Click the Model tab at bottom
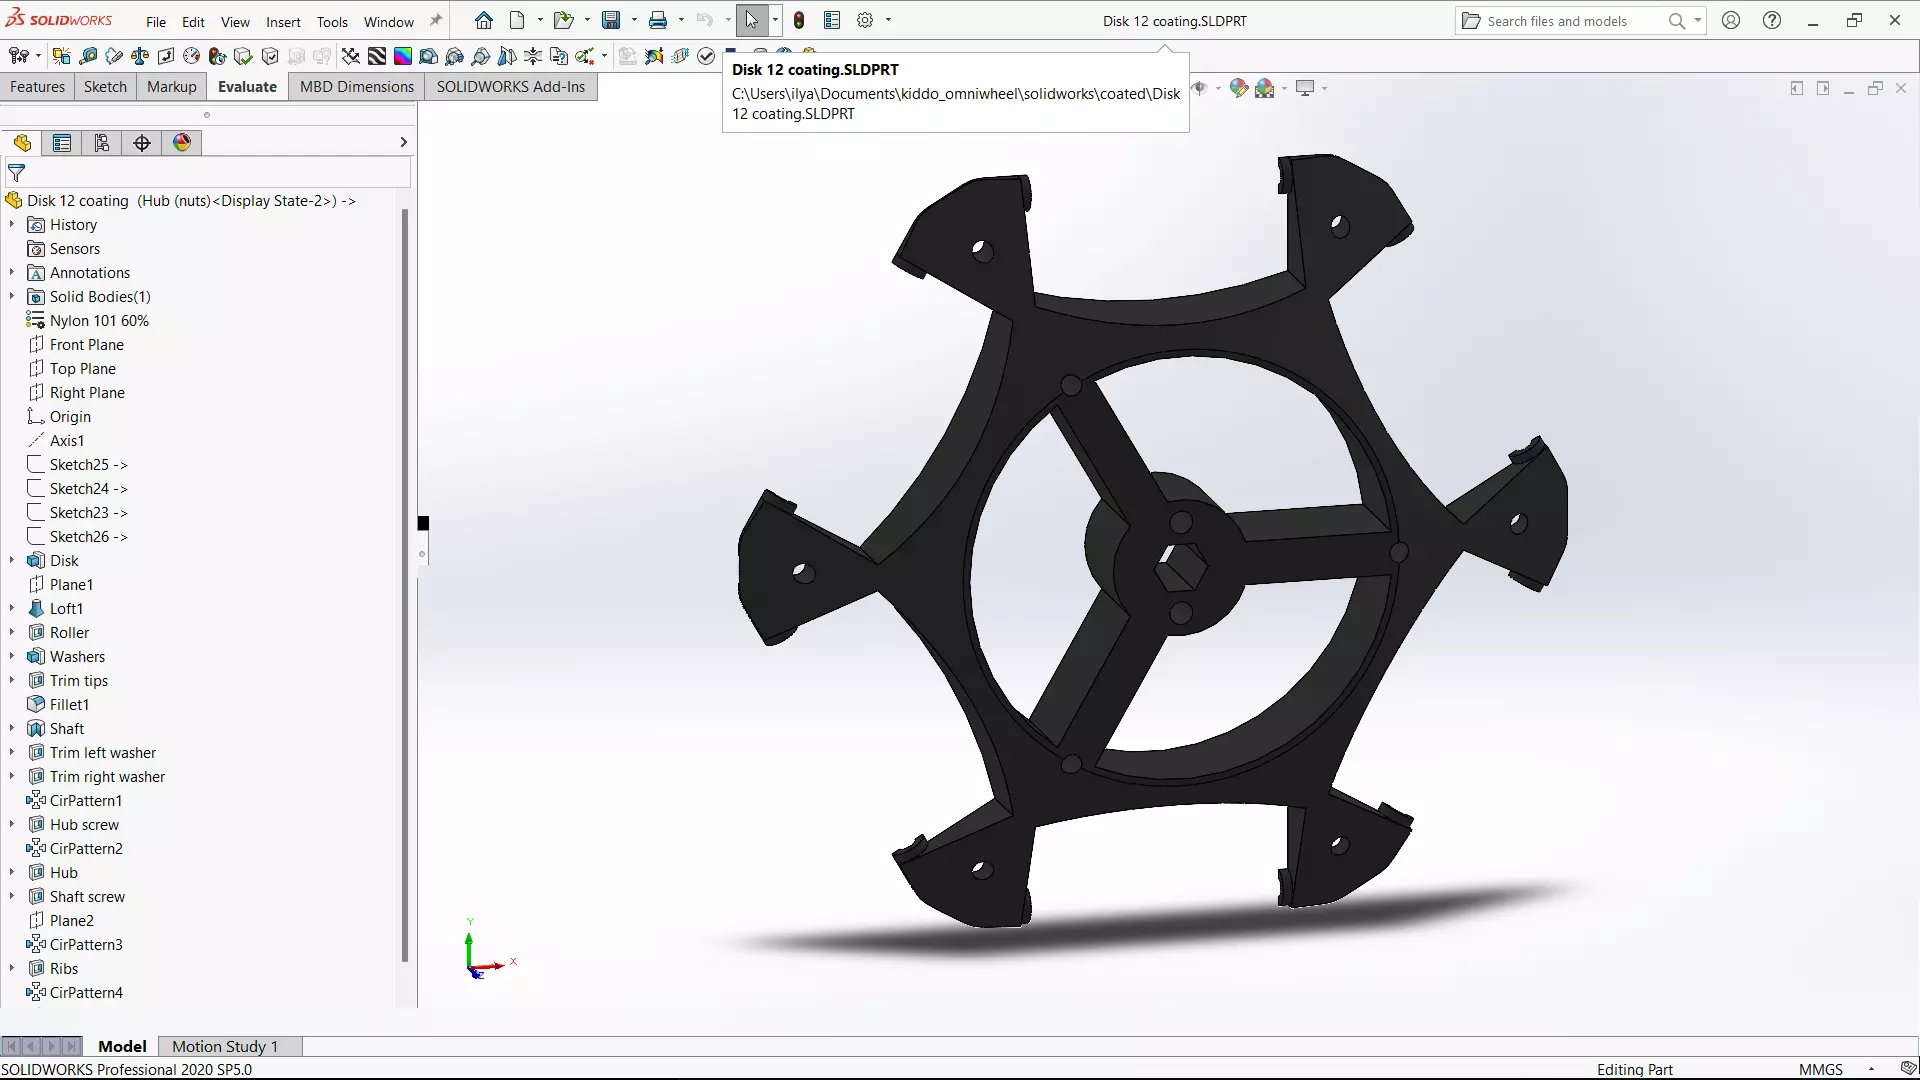The width and height of the screenshot is (1920, 1080). pos(122,1046)
